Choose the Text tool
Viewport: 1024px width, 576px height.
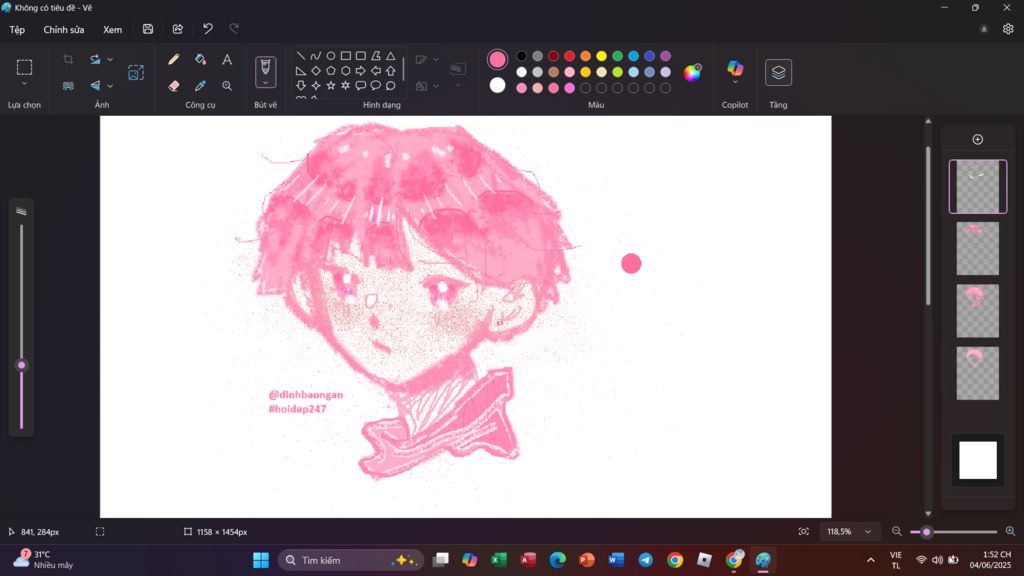coord(227,60)
